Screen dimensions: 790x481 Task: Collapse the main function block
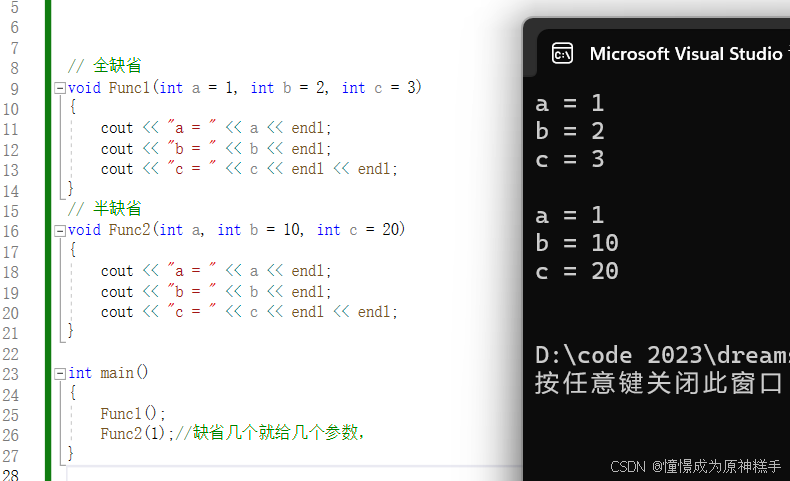click(x=60, y=374)
